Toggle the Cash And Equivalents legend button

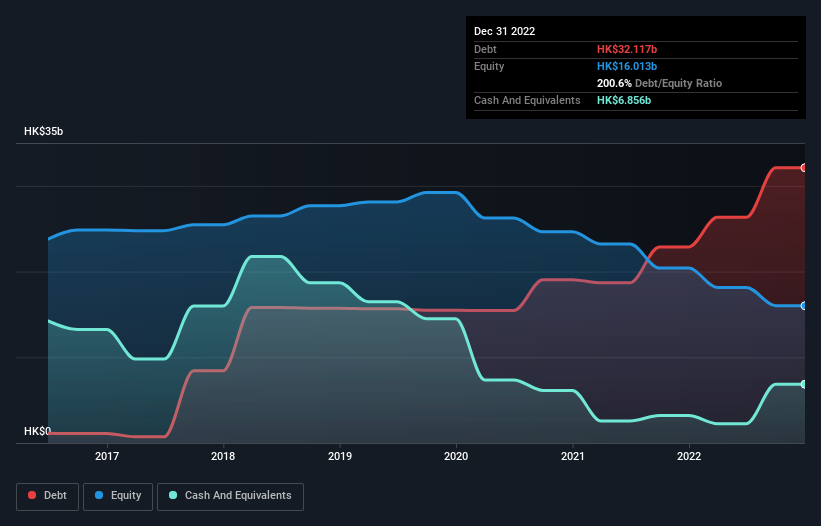(230, 496)
